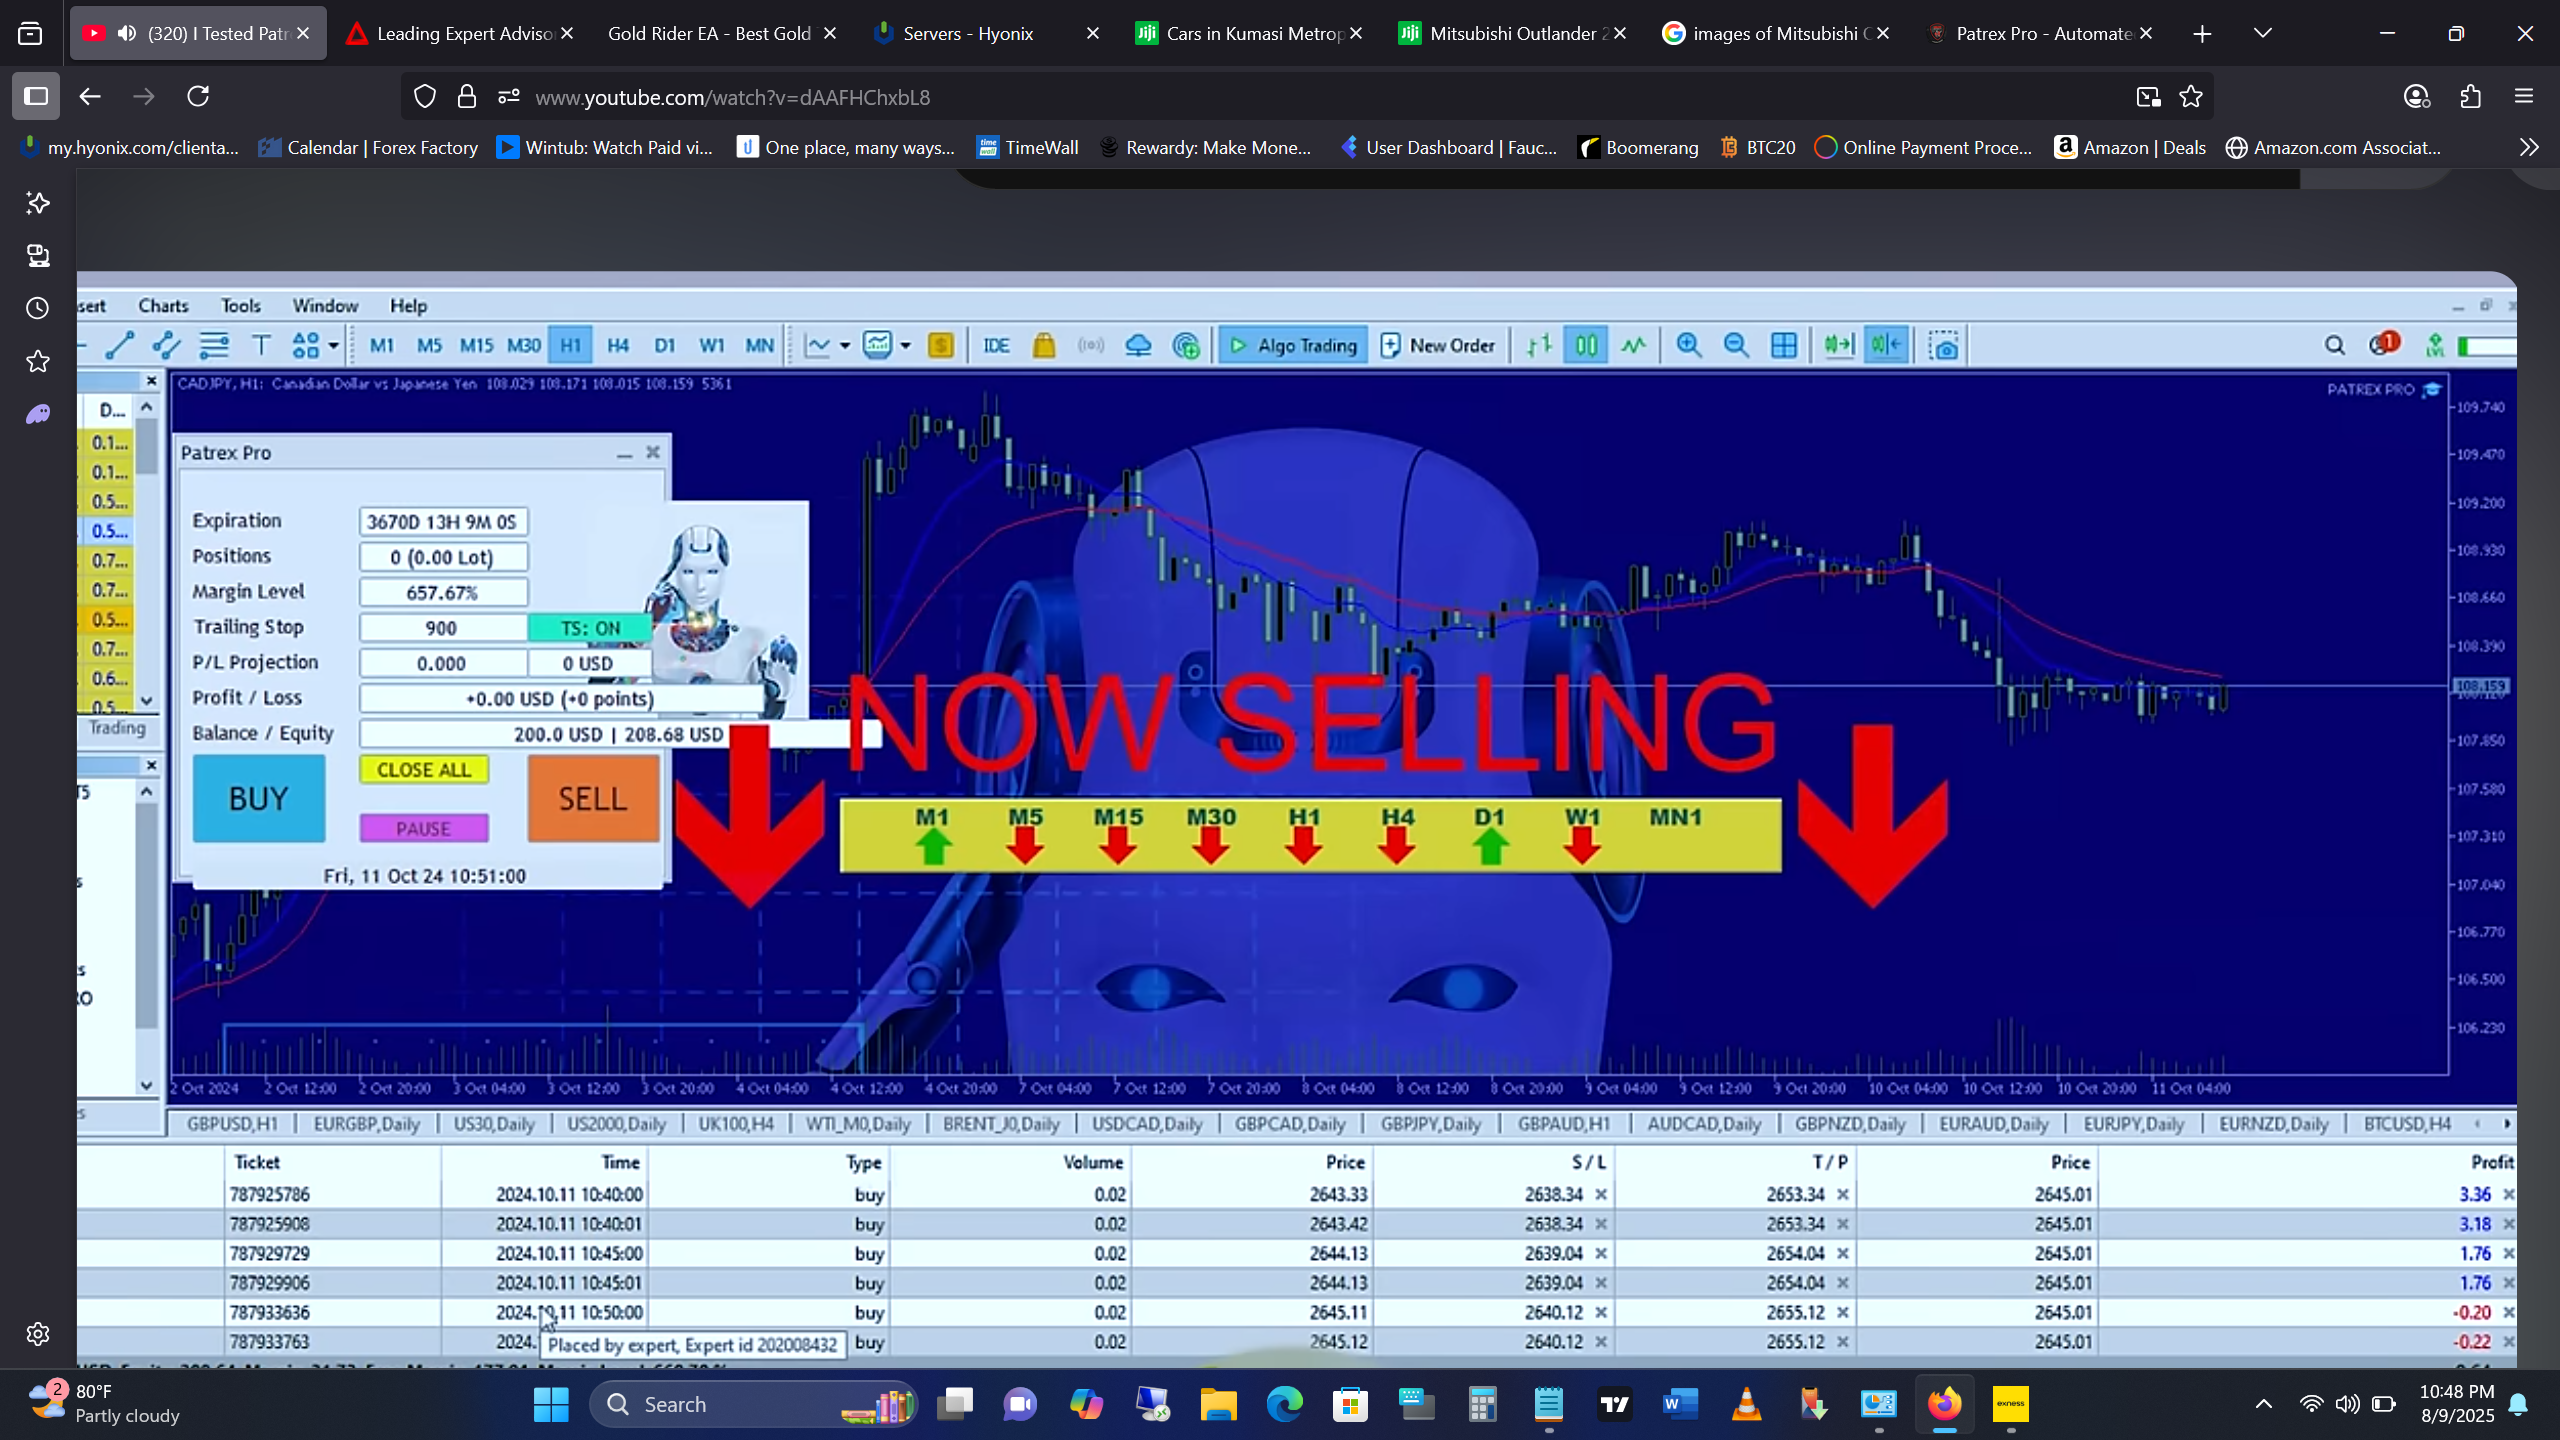Open File Explorer from the taskbar
This screenshot has width=2560, height=1440.
click(1218, 1405)
